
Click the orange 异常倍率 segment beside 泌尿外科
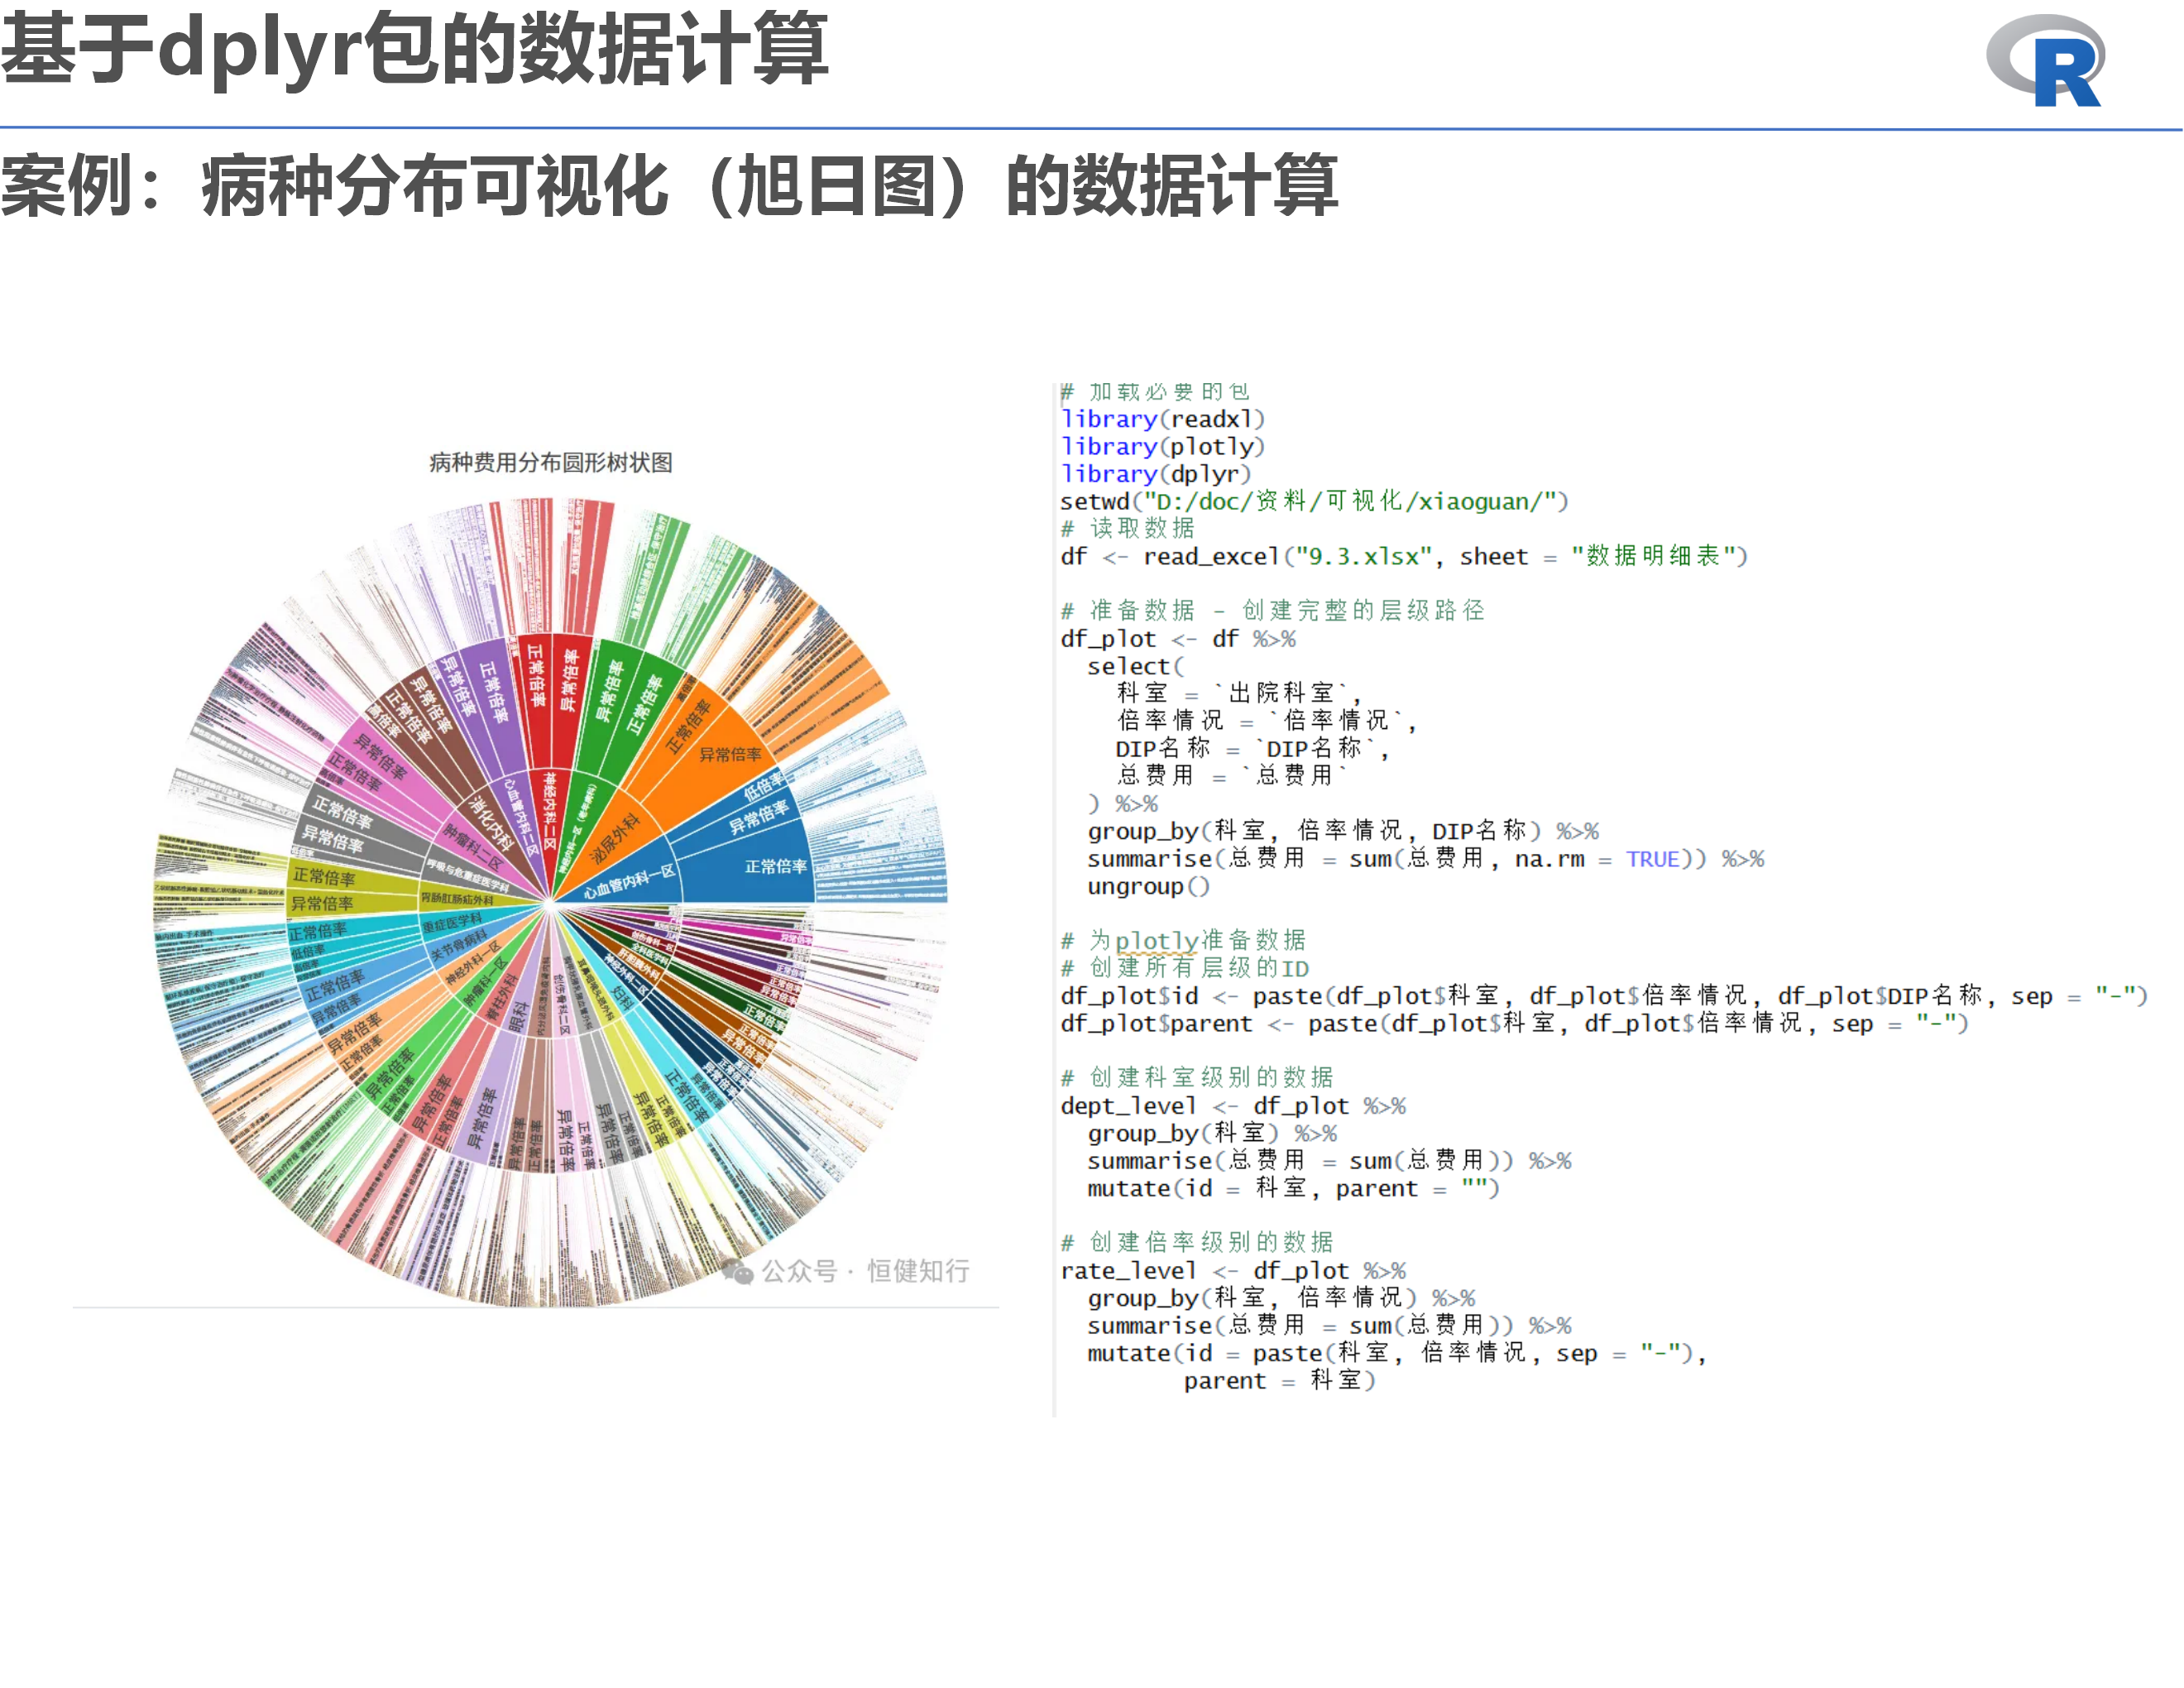coord(729,754)
